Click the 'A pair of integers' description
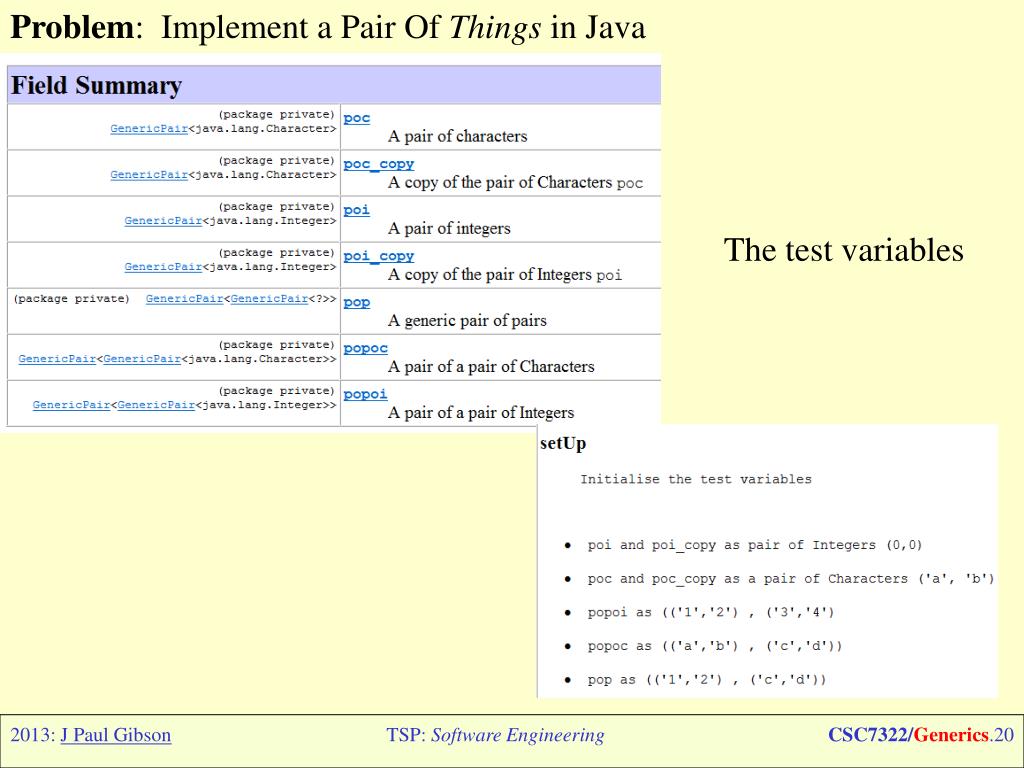 point(449,229)
